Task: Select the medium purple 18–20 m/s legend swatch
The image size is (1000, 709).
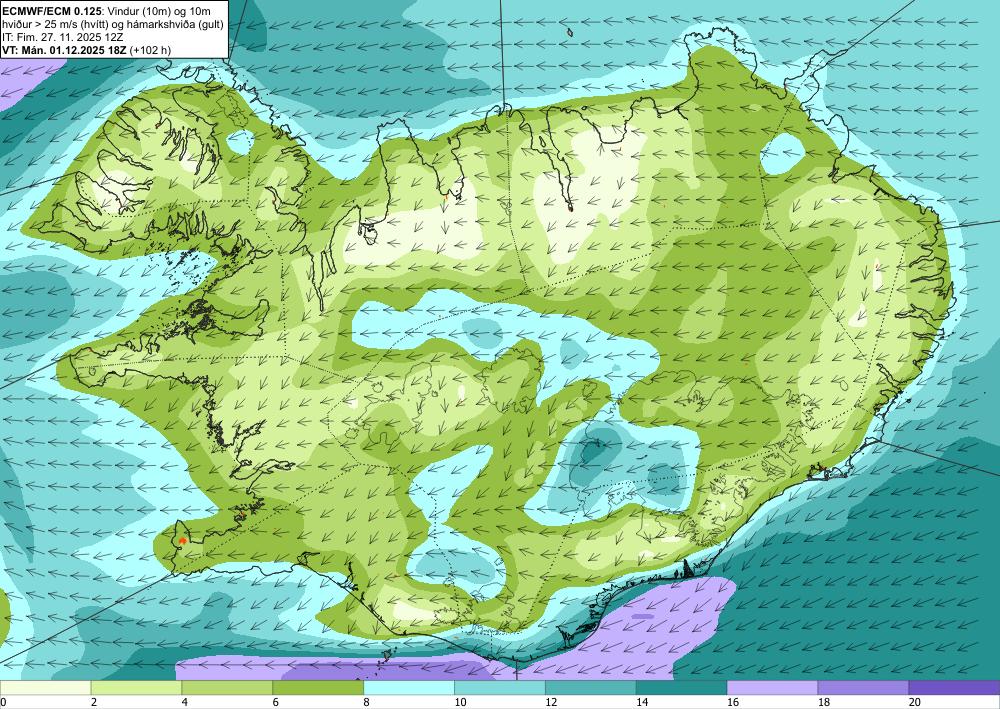Action: [864, 688]
